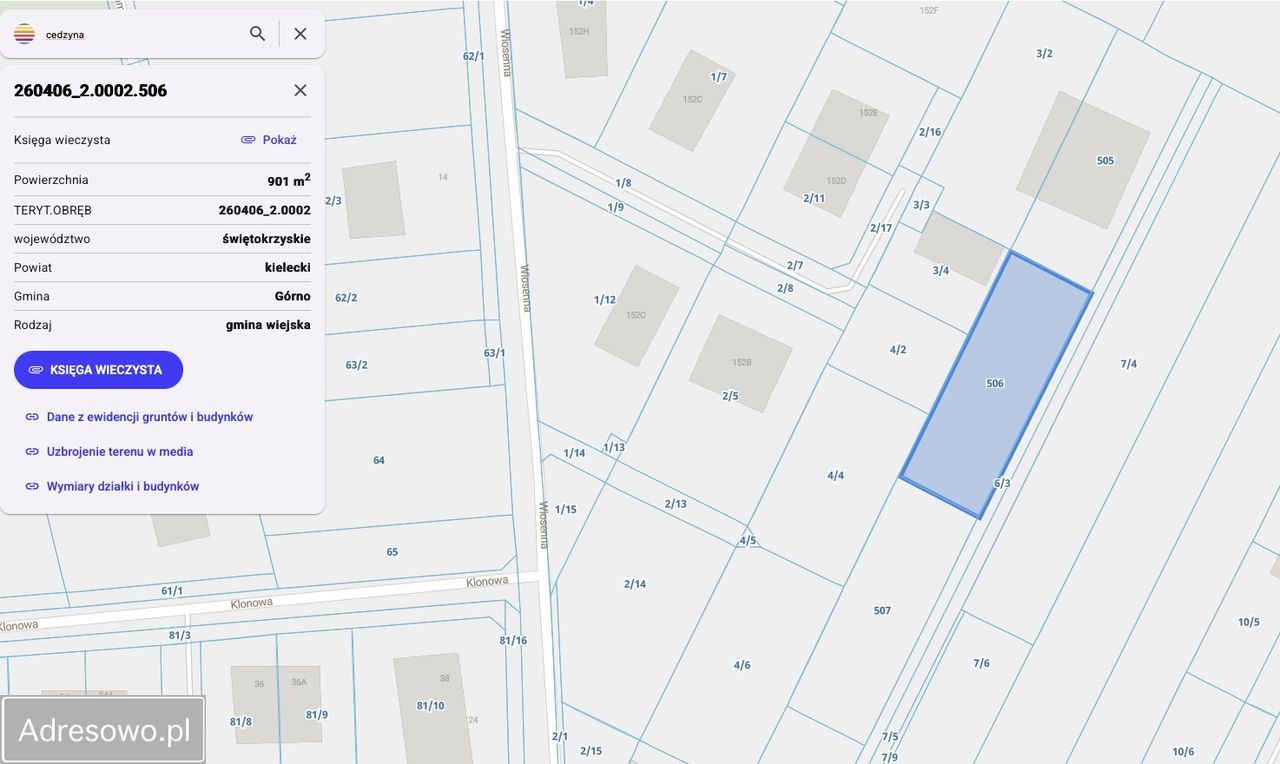Viewport: 1280px width, 764px height.
Task: Click parcel label 4/4 on the map
Action: click(836, 476)
